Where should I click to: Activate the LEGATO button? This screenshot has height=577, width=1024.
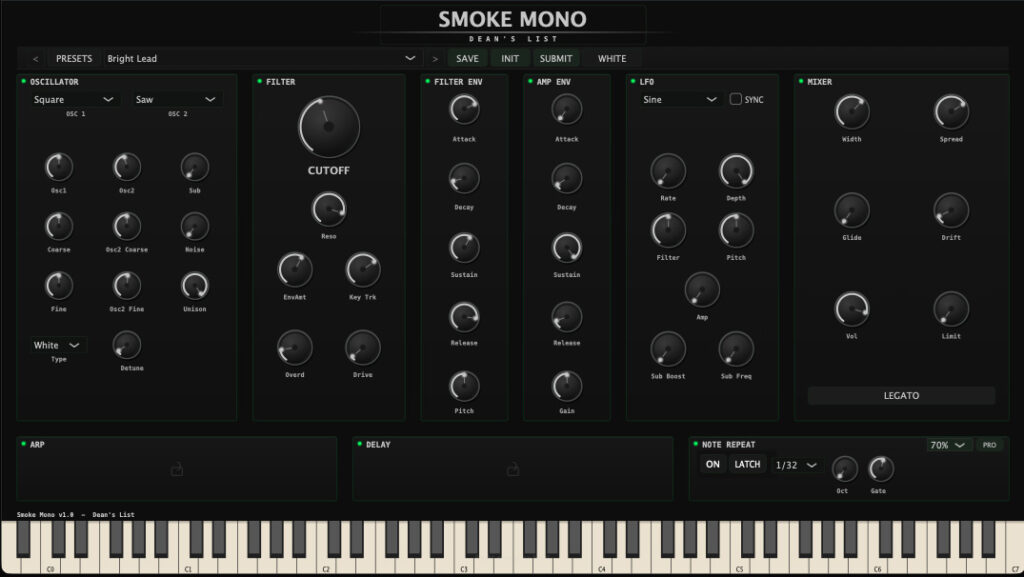[899, 396]
